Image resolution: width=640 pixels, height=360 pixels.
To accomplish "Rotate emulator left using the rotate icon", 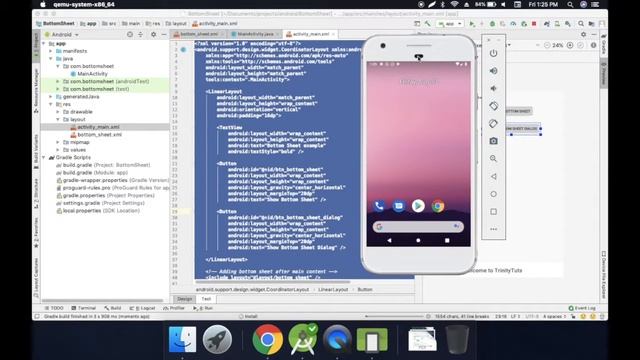I will click(x=493, y=106).
